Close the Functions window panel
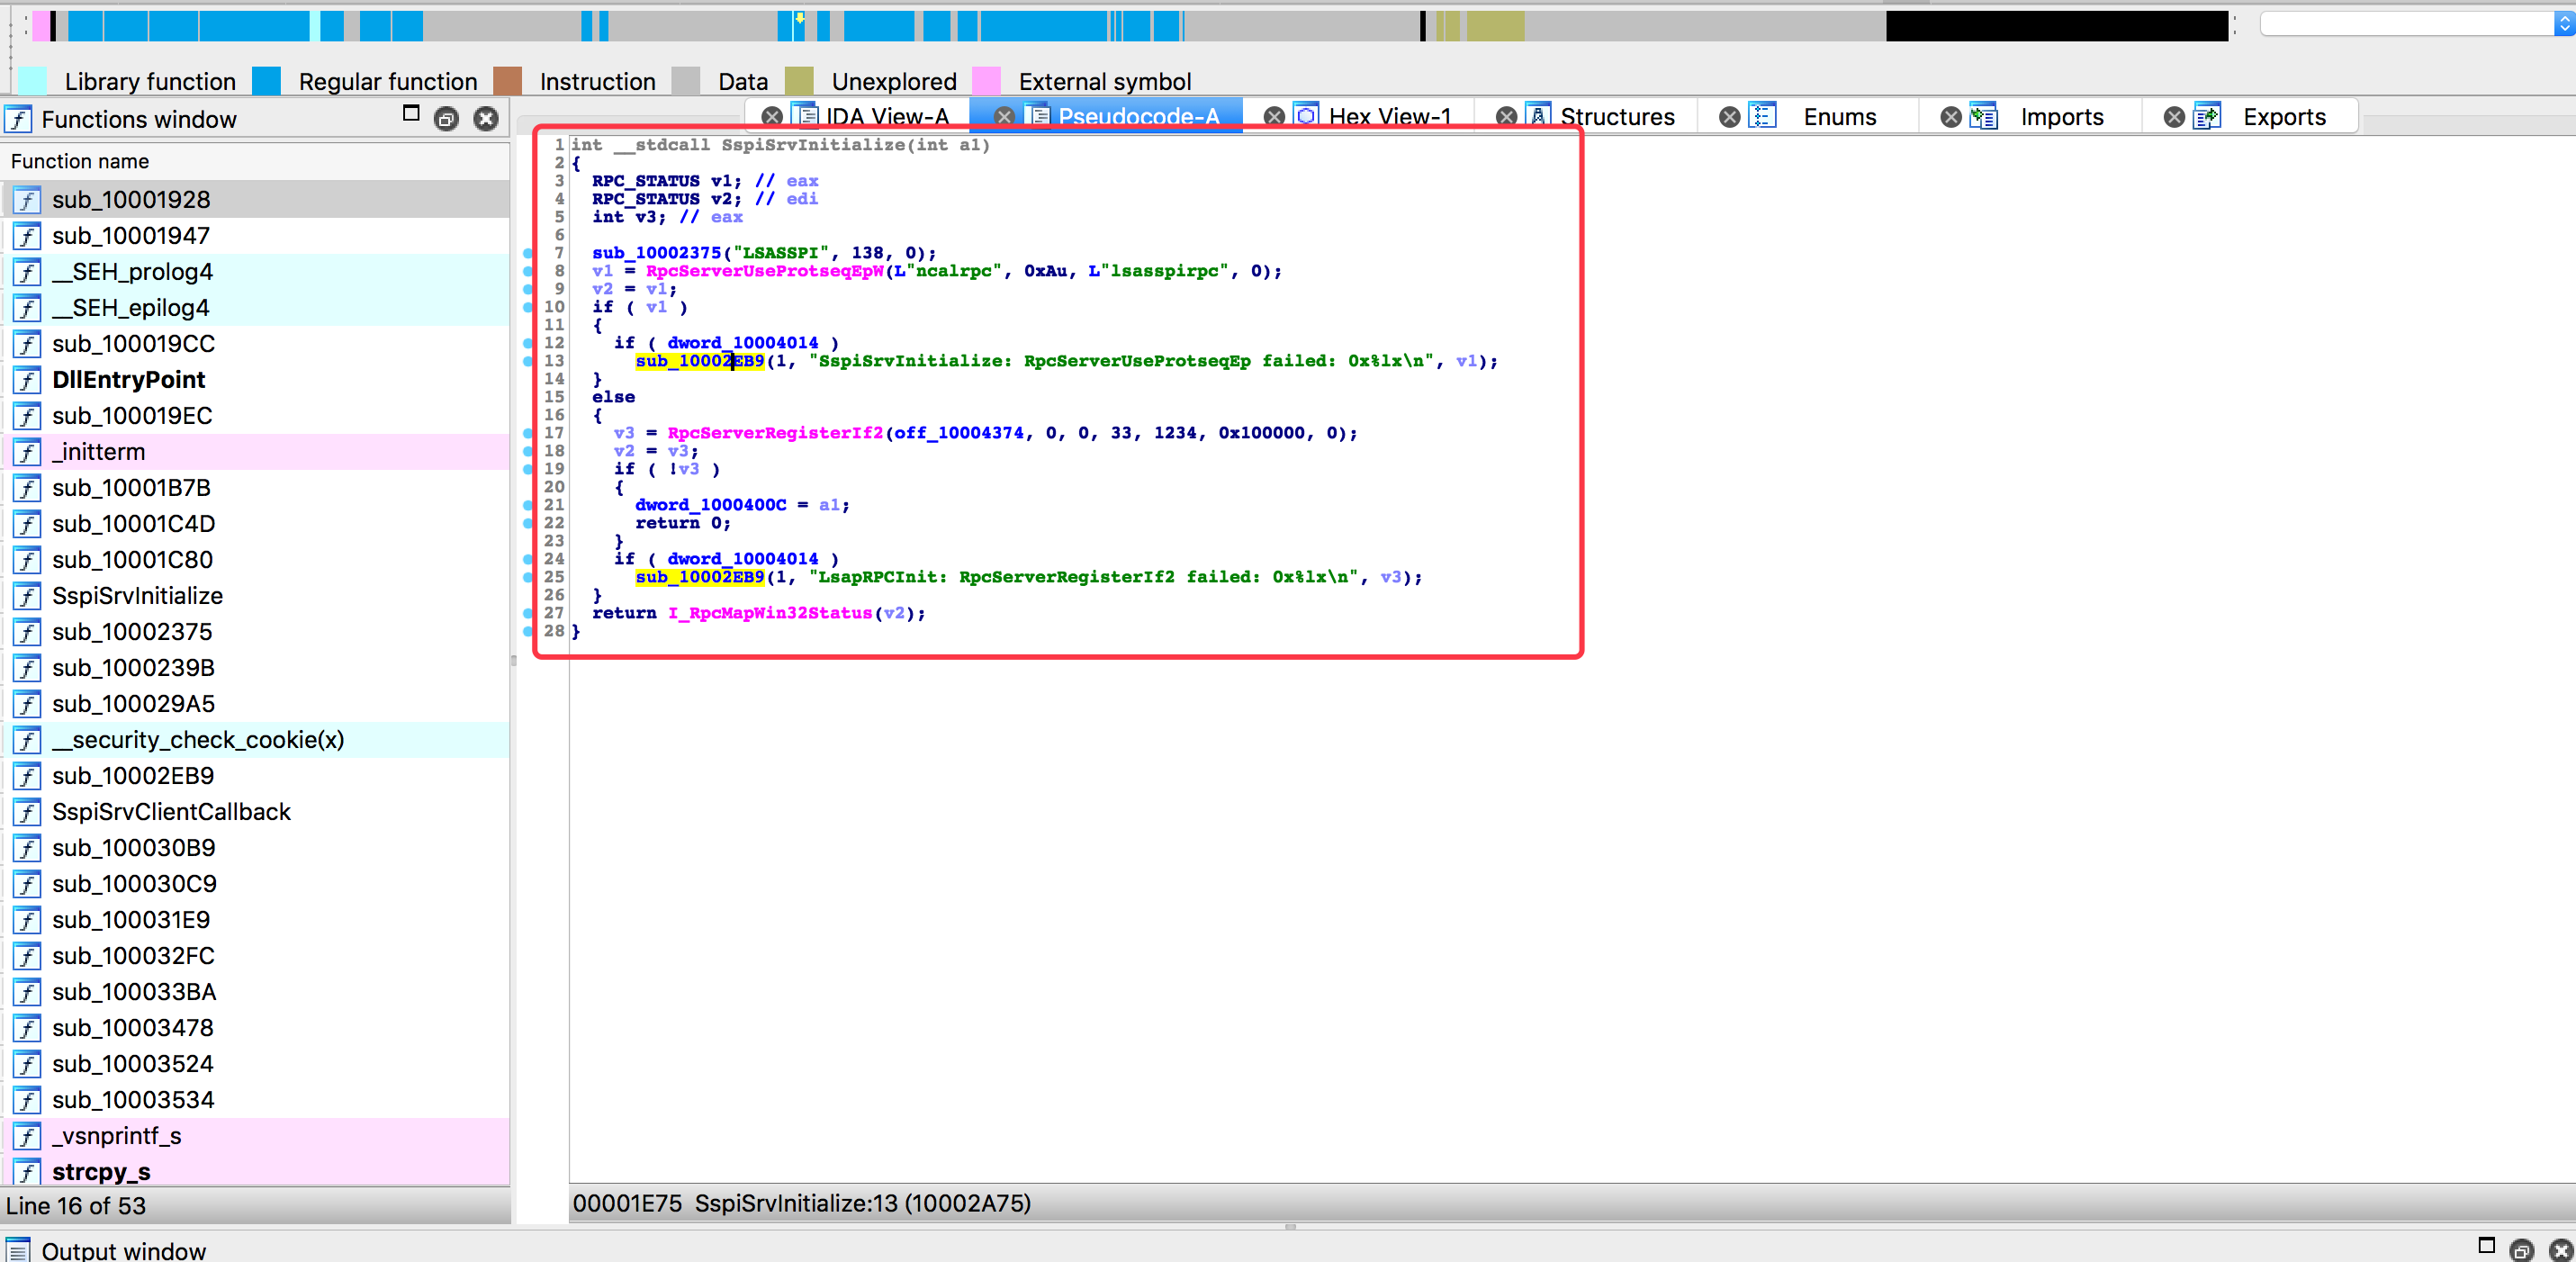 pos(486,119)
